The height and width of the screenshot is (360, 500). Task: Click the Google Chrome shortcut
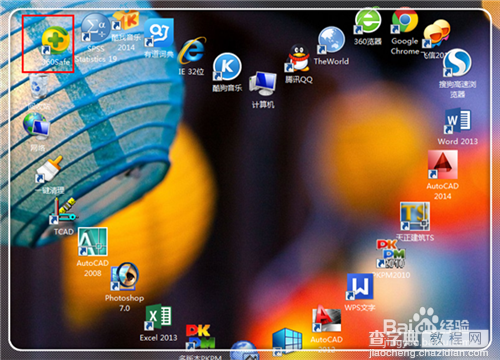coord(405,21)
